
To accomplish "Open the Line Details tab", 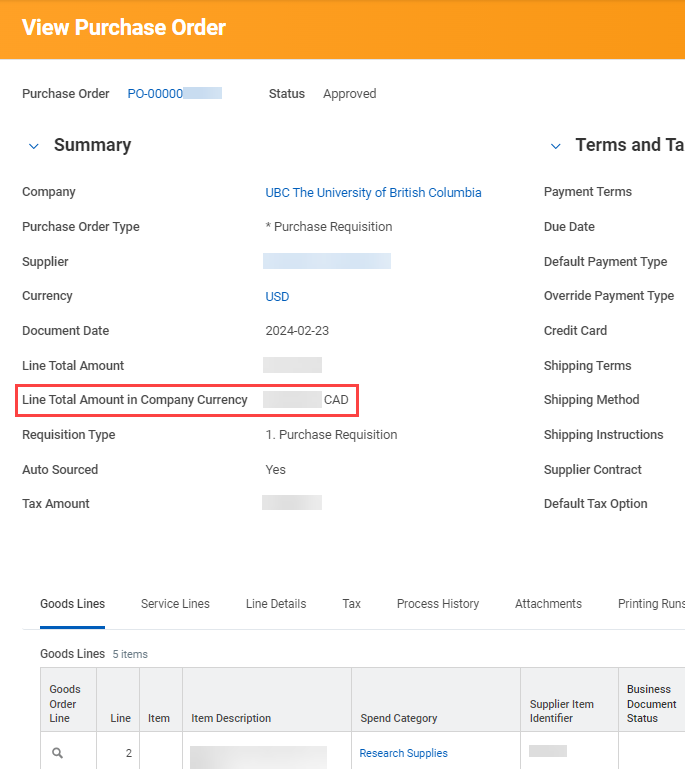I will point(276,604).
